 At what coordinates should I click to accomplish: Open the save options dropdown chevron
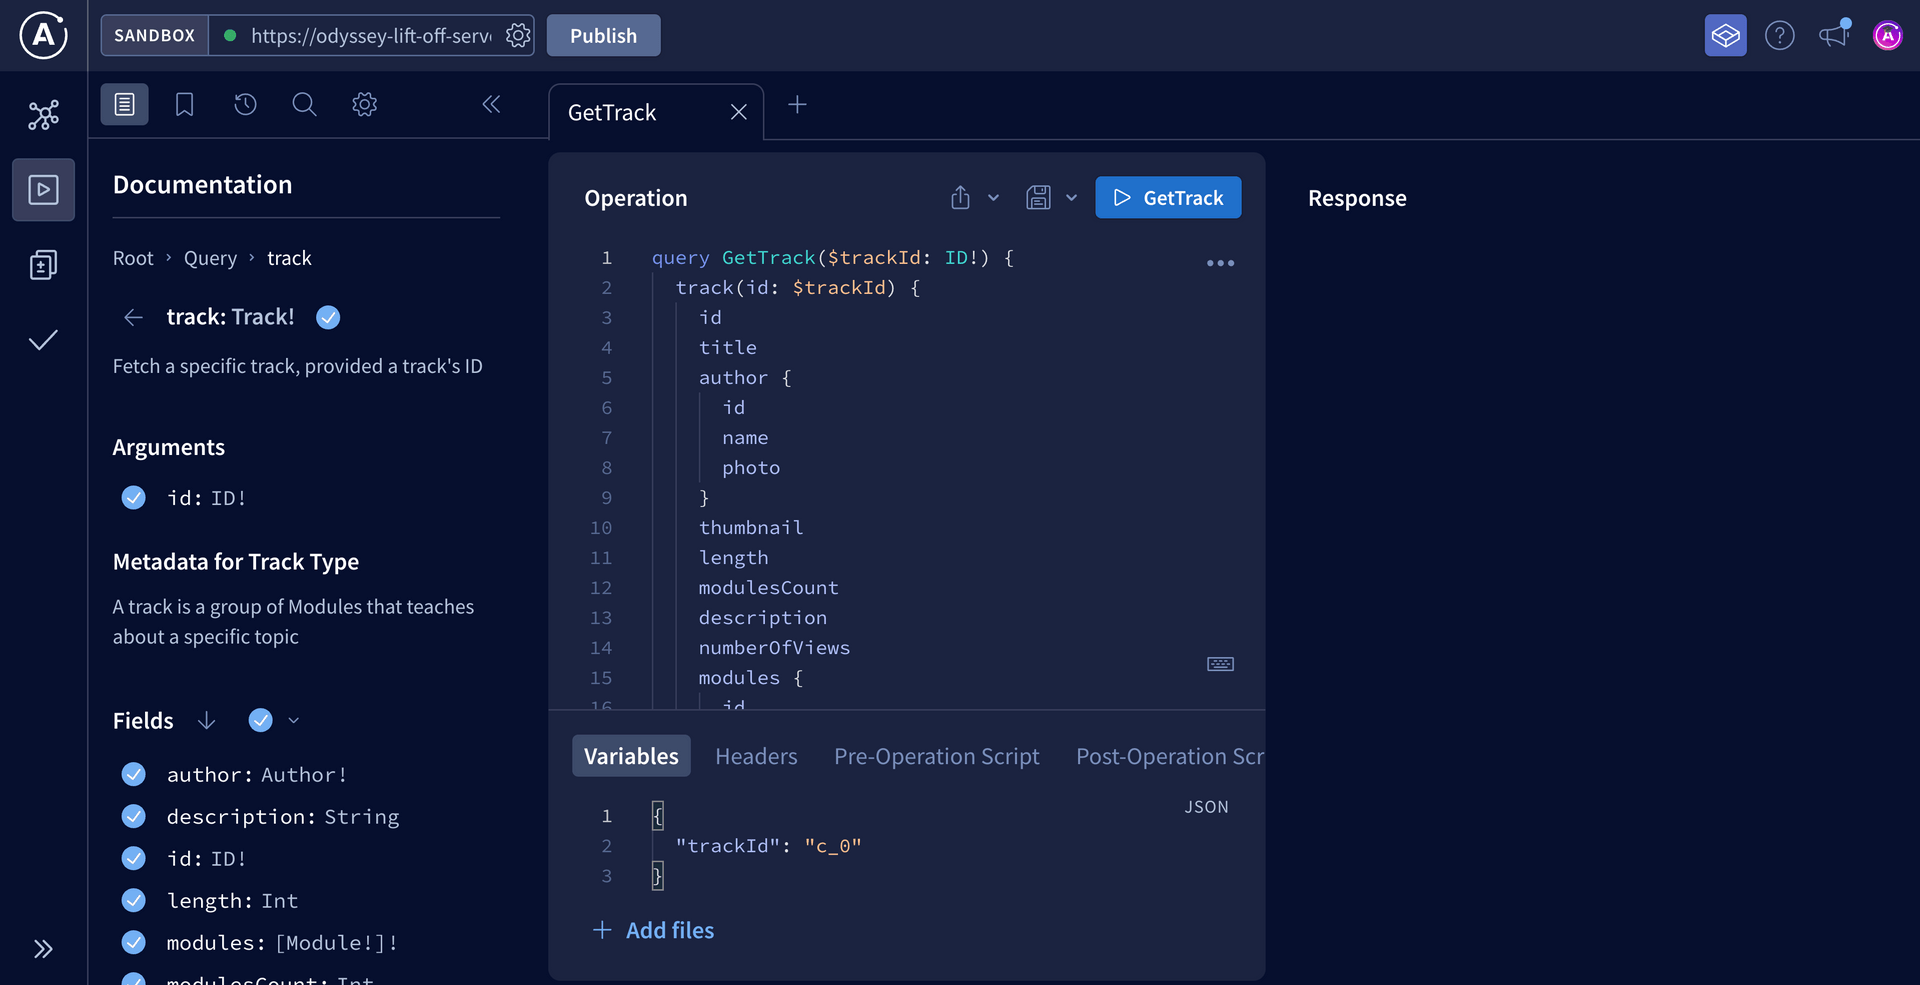point(1072,197)
